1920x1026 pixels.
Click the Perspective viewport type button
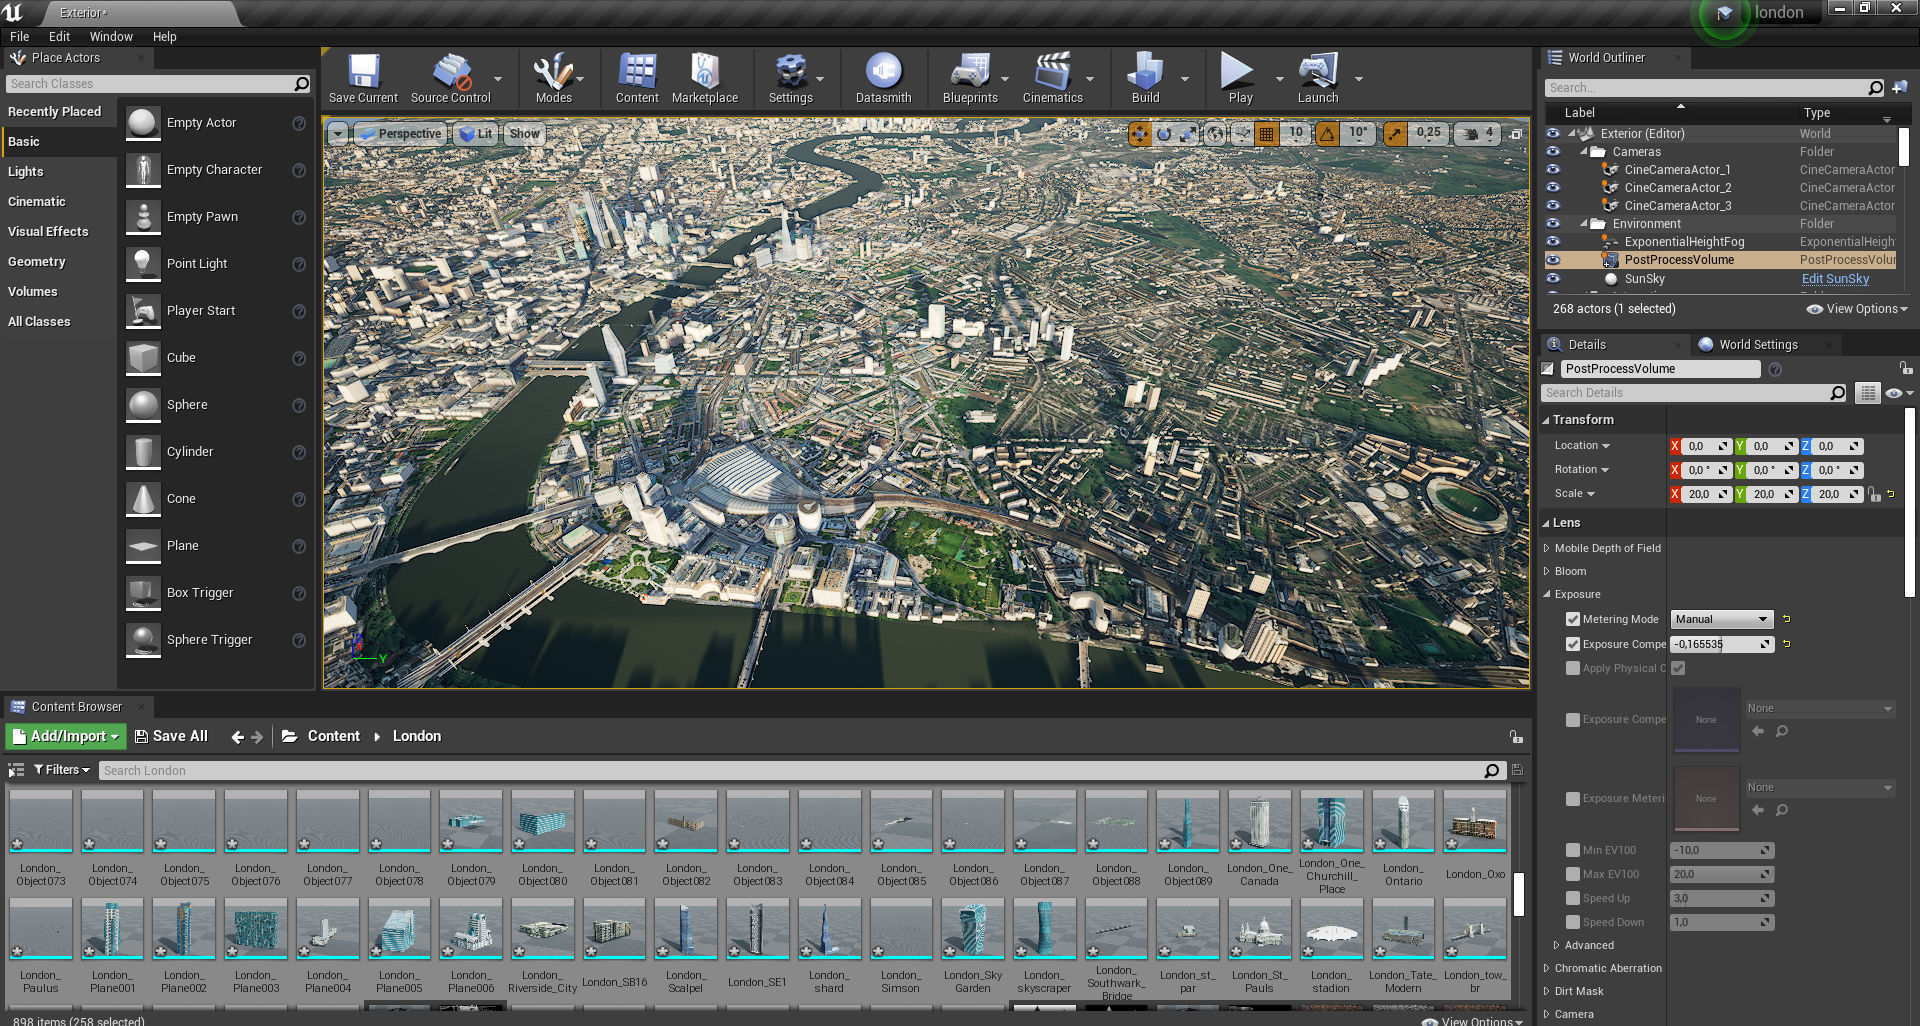point(400,134)
